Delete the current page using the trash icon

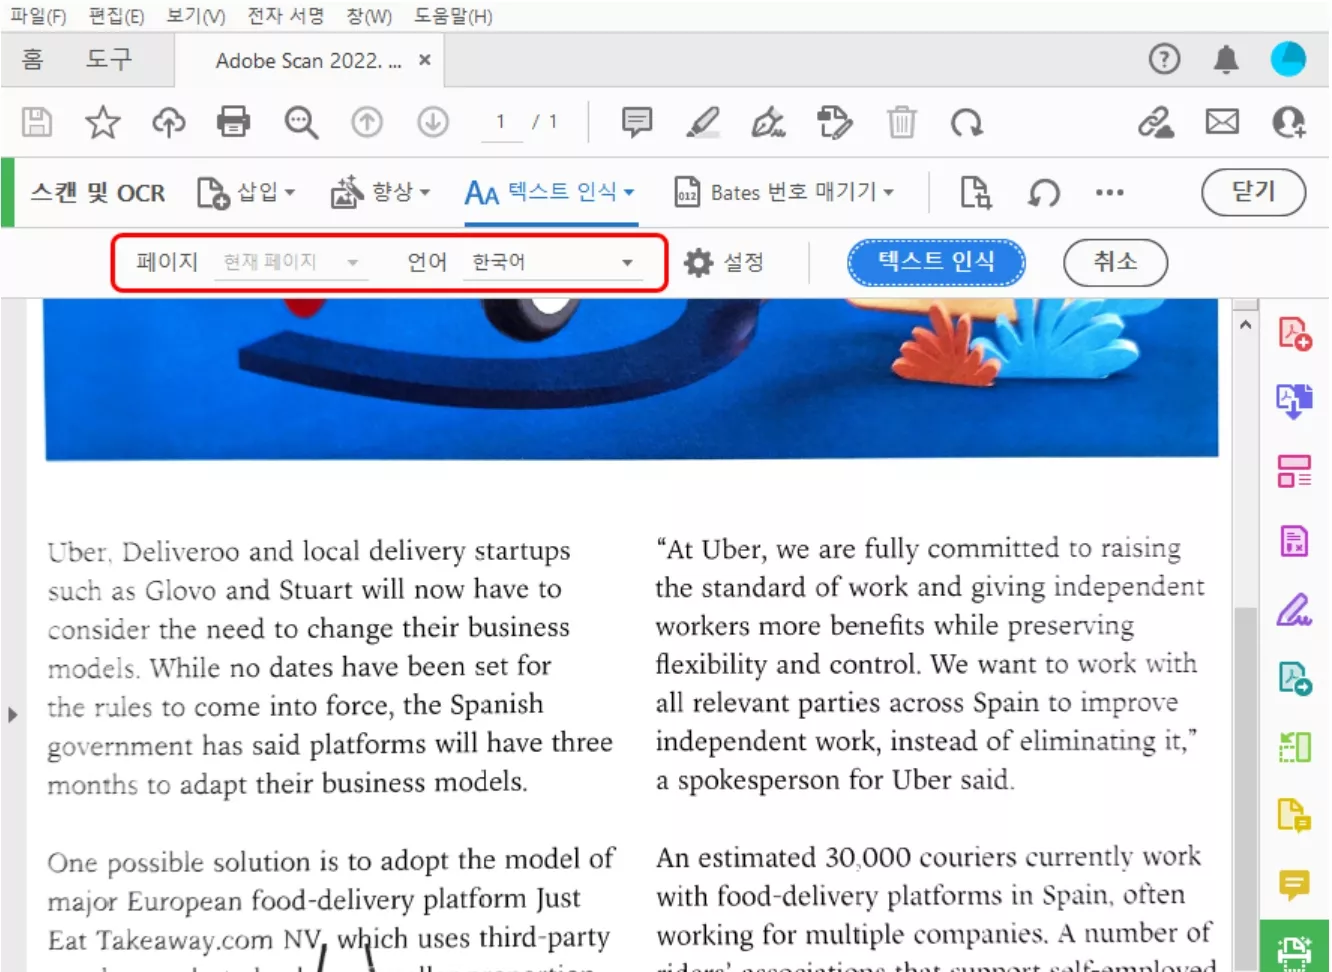pyautogui.click(x=902, y=122)
